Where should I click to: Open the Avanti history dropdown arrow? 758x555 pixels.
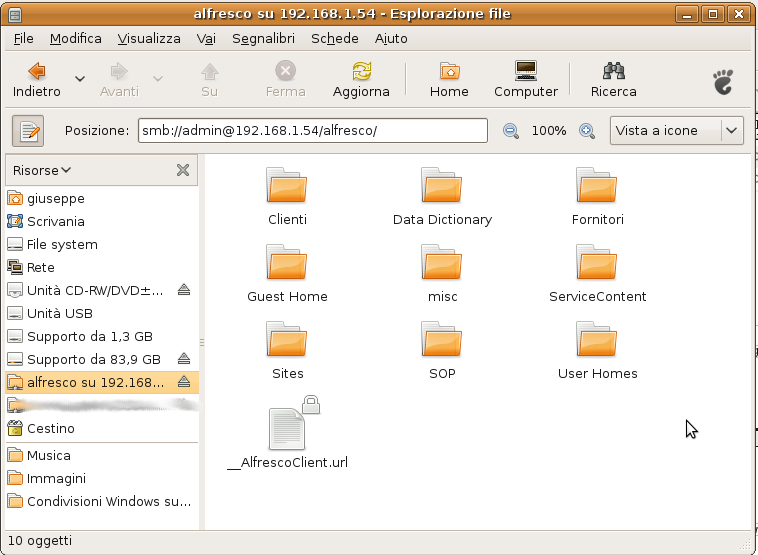(x=158, y=78)
